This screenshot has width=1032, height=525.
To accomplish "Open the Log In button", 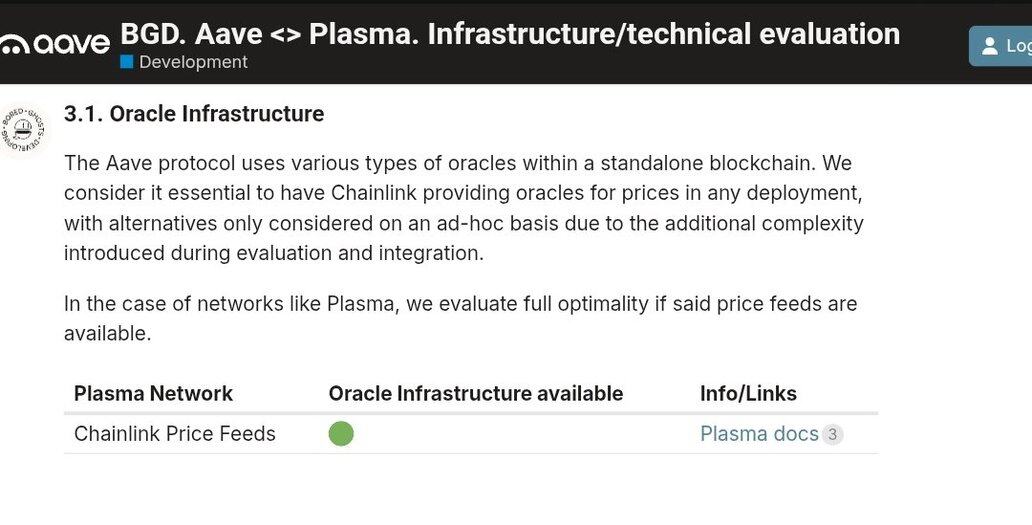I will (x=1001, y=46).
